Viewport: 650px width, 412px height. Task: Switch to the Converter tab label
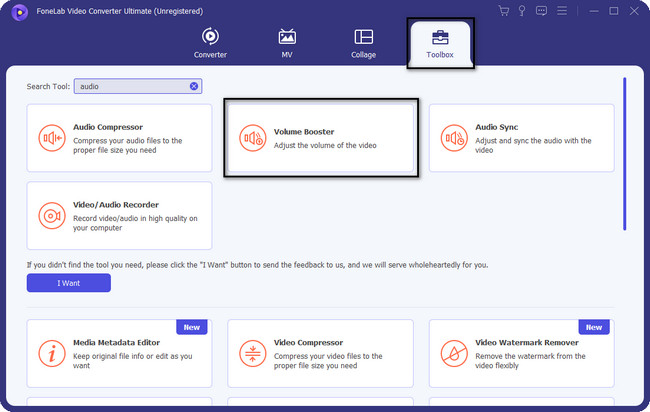(210, 55)
